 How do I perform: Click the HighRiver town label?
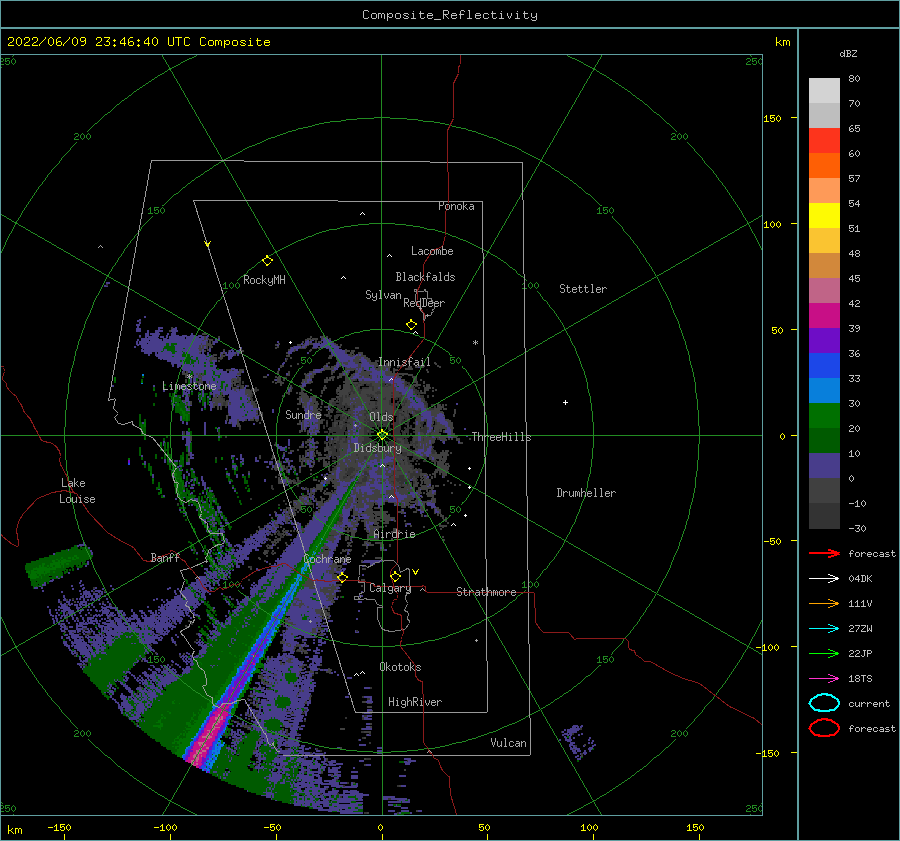415,702
